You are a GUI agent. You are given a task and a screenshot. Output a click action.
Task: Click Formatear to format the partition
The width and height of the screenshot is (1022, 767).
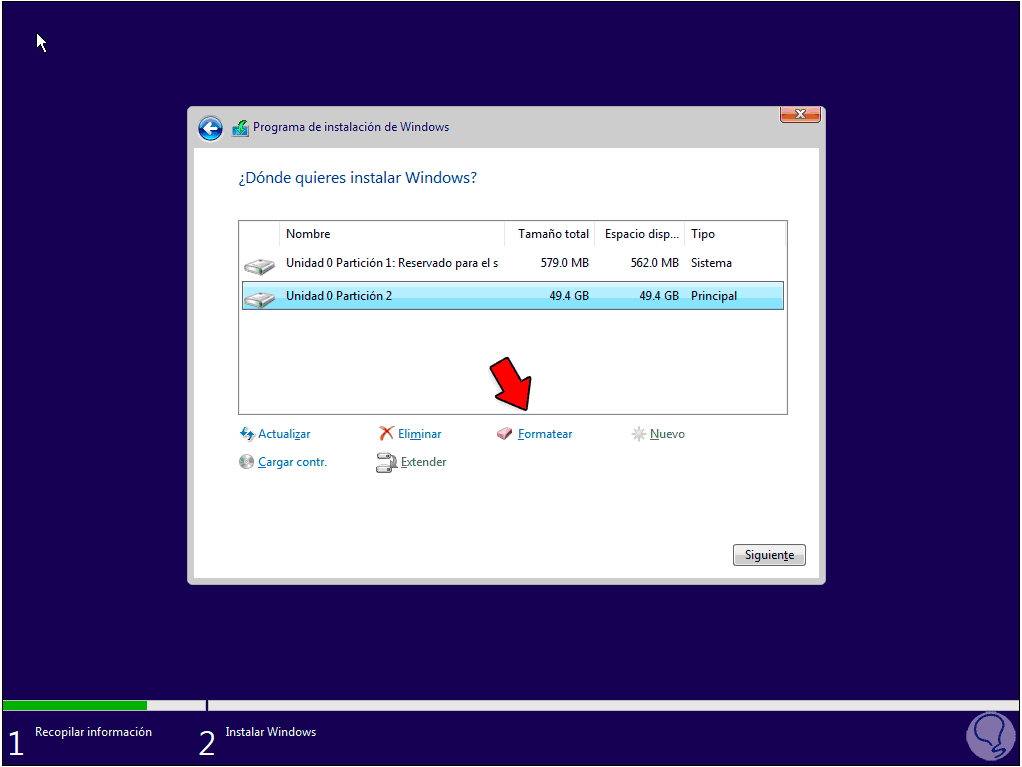click(545, 434)
